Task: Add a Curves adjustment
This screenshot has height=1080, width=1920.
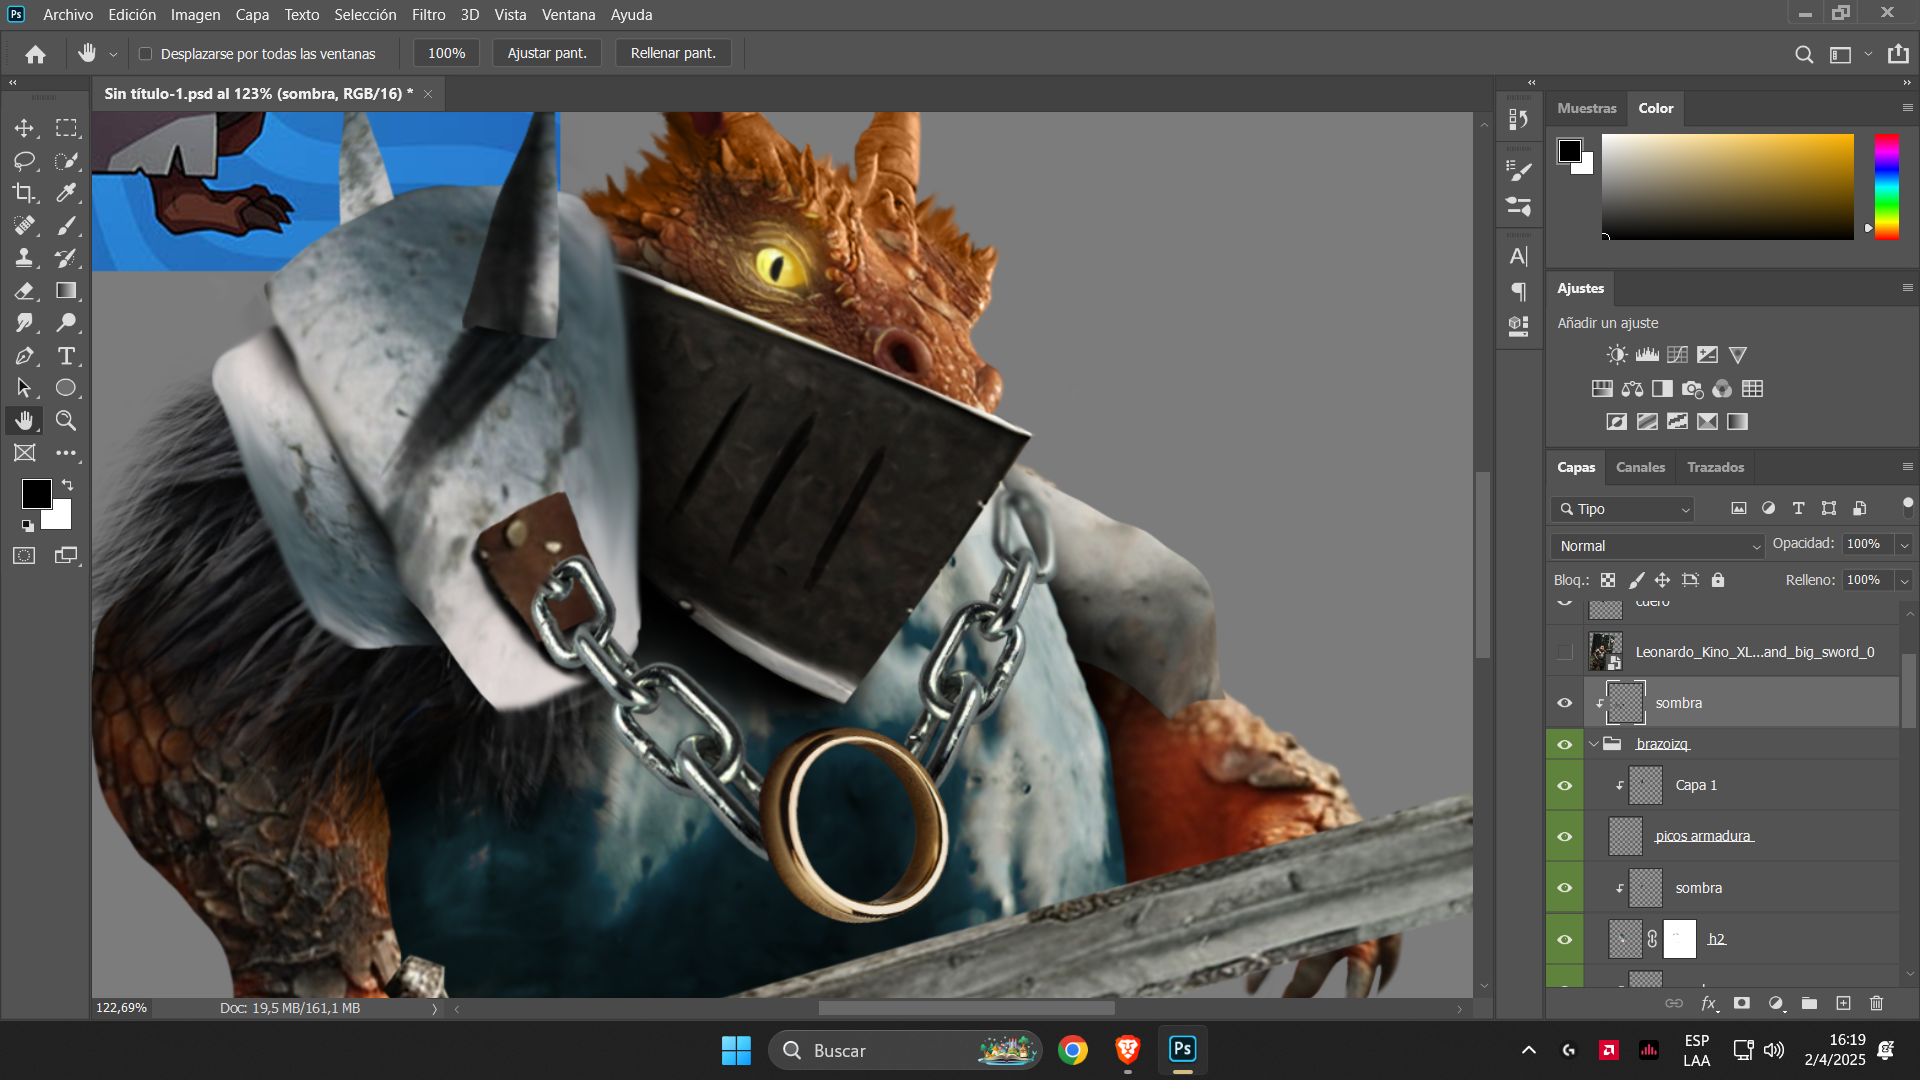Action: tap(1677, 355)
